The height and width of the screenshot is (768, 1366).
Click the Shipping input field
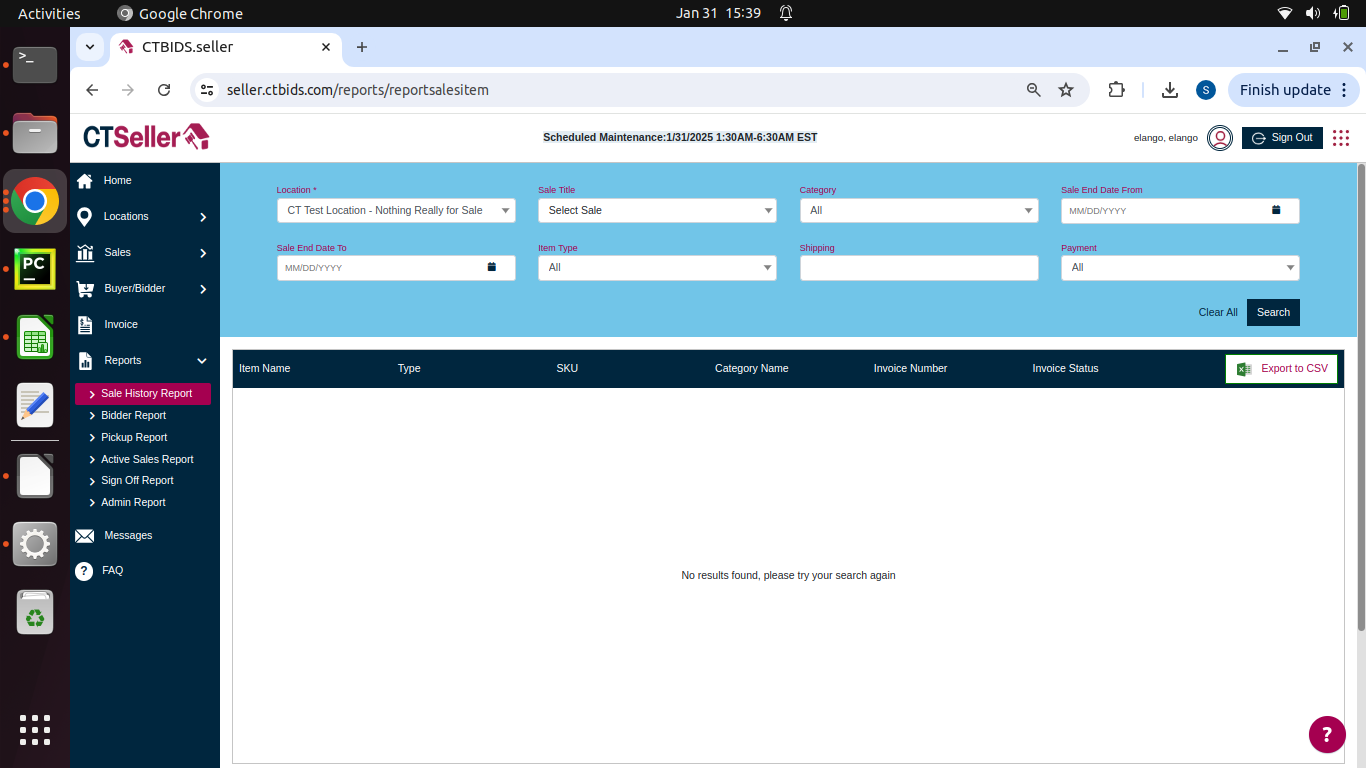point(918,268)
